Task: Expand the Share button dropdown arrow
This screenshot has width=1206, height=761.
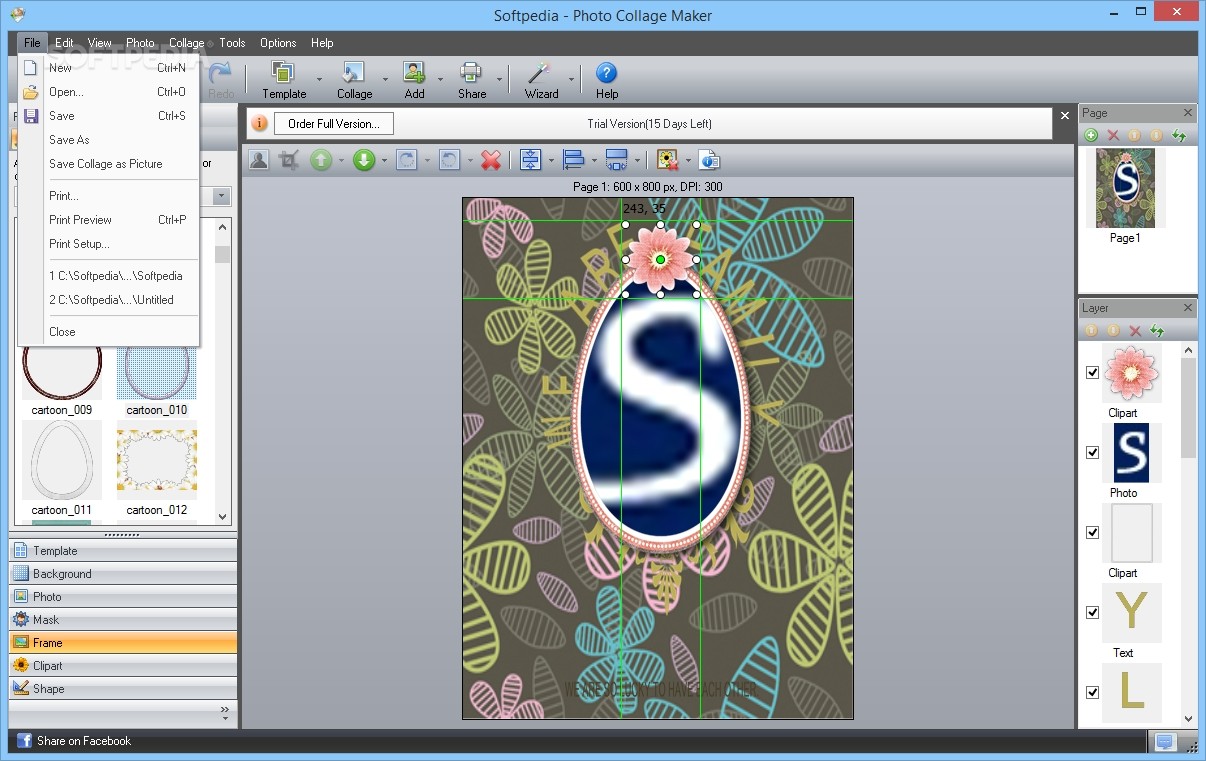Action: tap(498, 80)
